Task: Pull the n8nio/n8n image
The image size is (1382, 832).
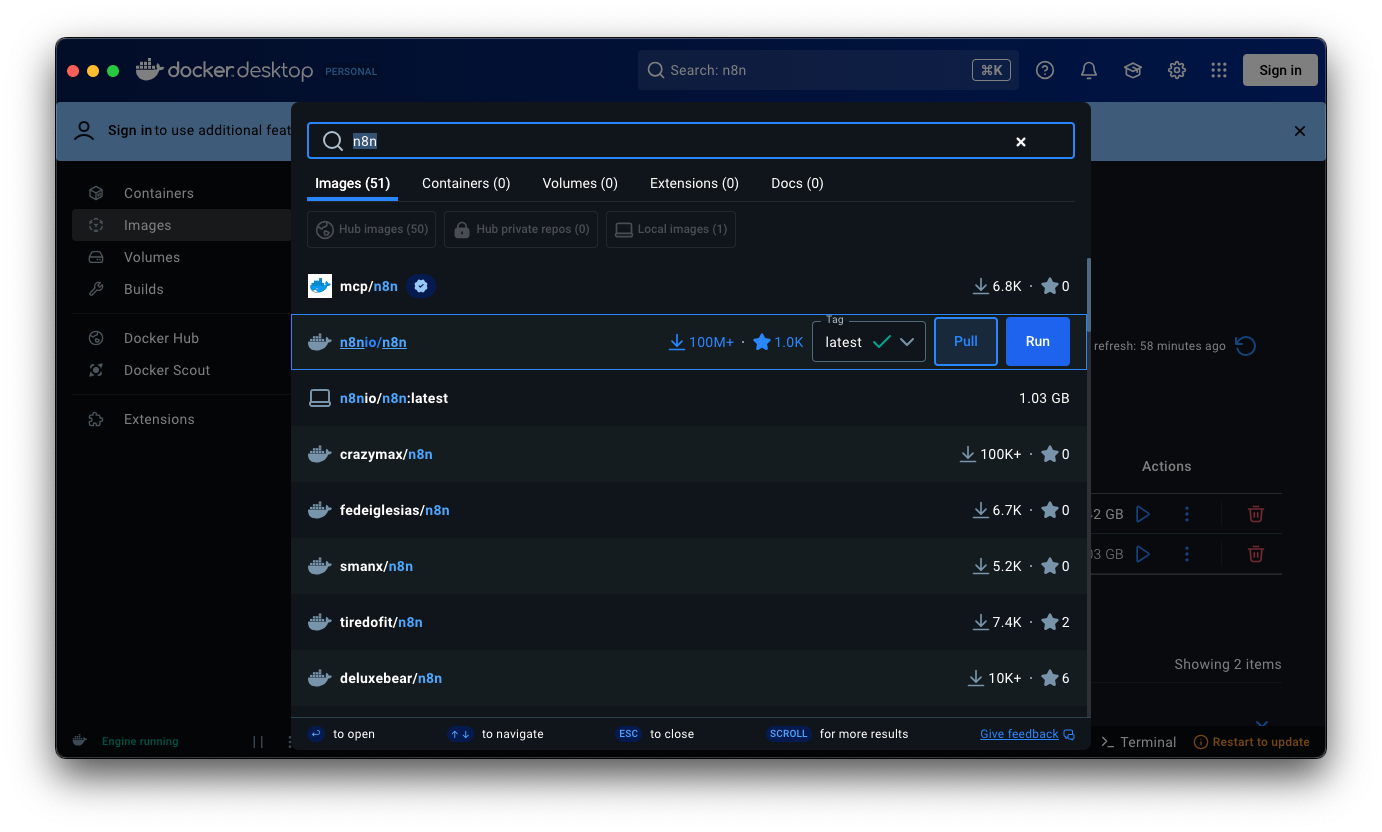Action: point(966,342)
